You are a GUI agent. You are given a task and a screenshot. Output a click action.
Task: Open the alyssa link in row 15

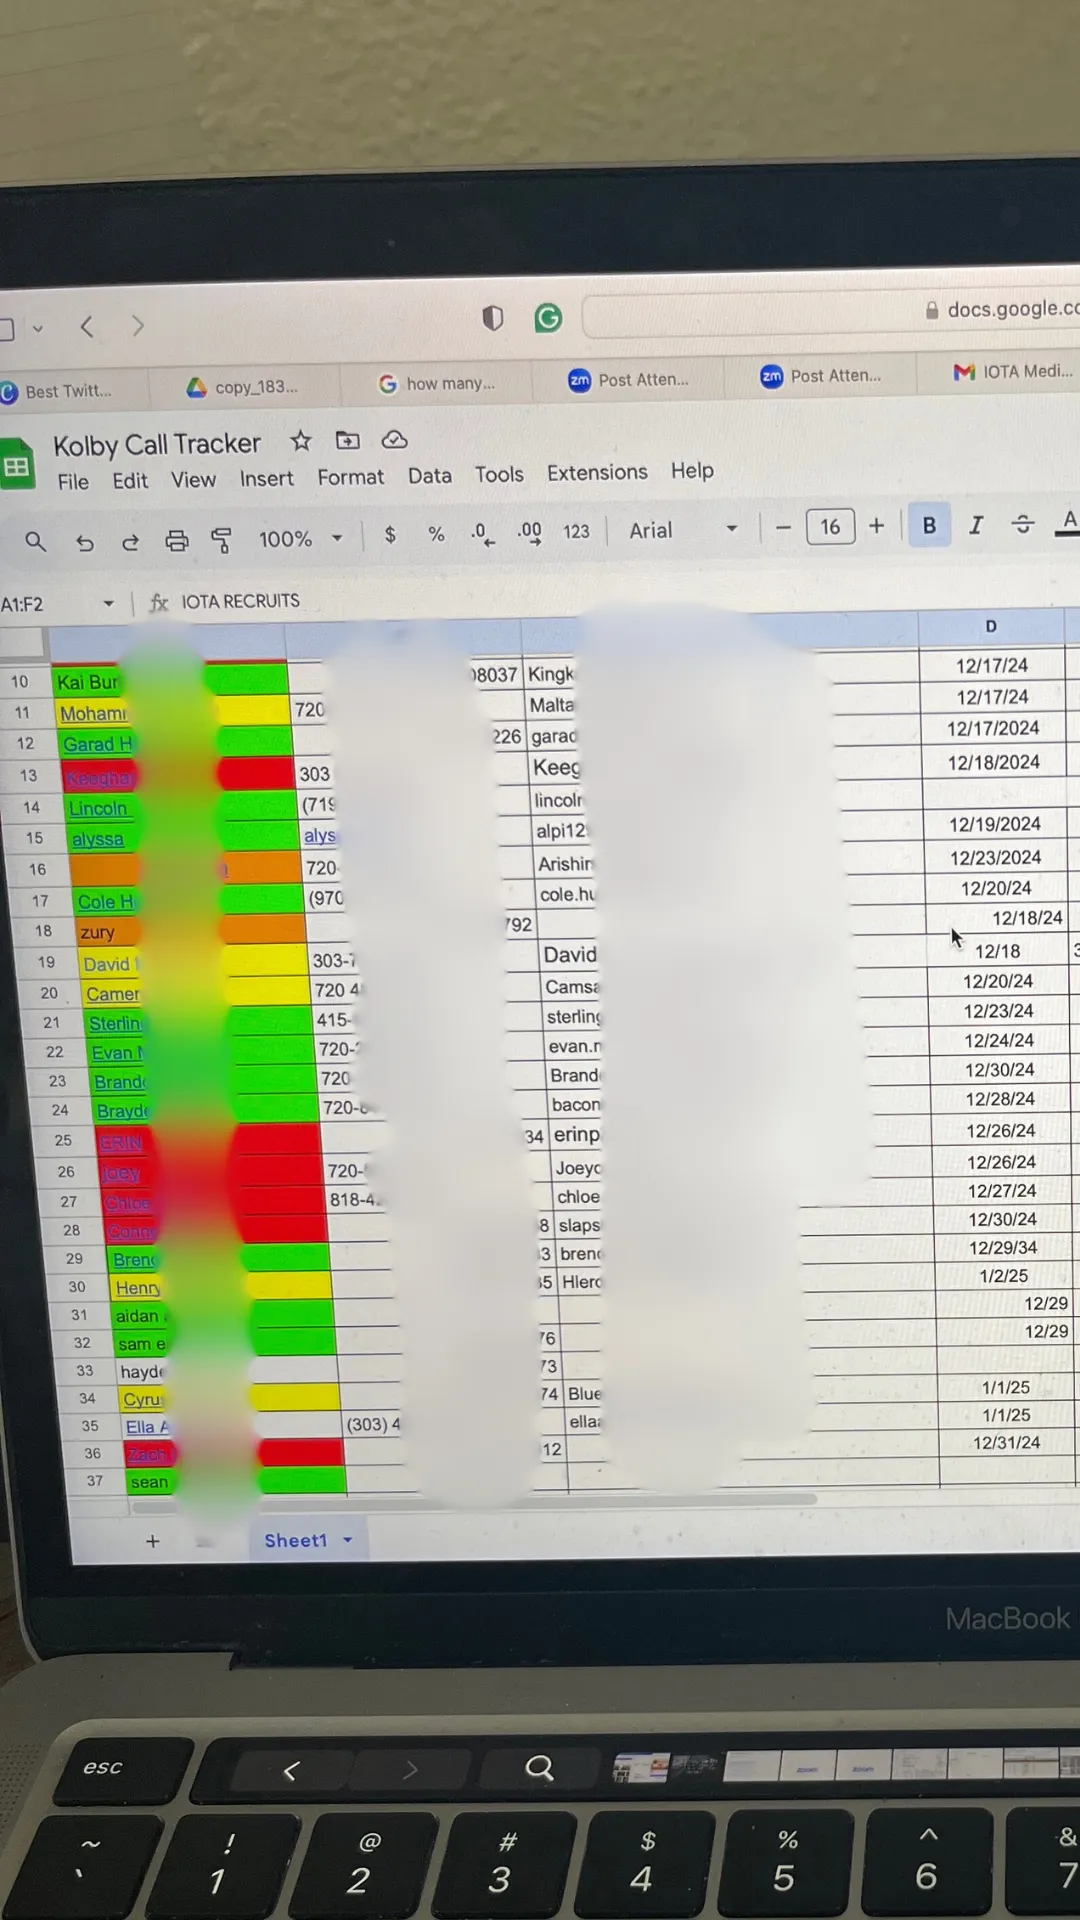(x=98, y=839)
